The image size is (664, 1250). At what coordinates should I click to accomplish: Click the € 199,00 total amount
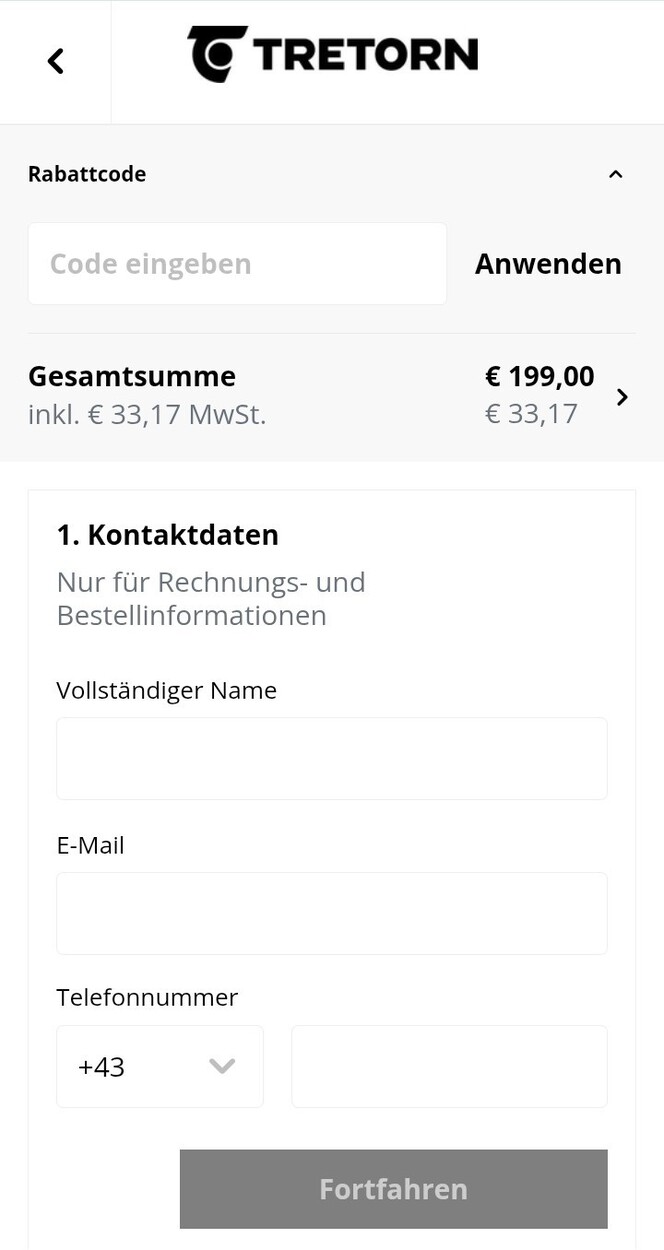pyautogui.click(x=540, y=377)
